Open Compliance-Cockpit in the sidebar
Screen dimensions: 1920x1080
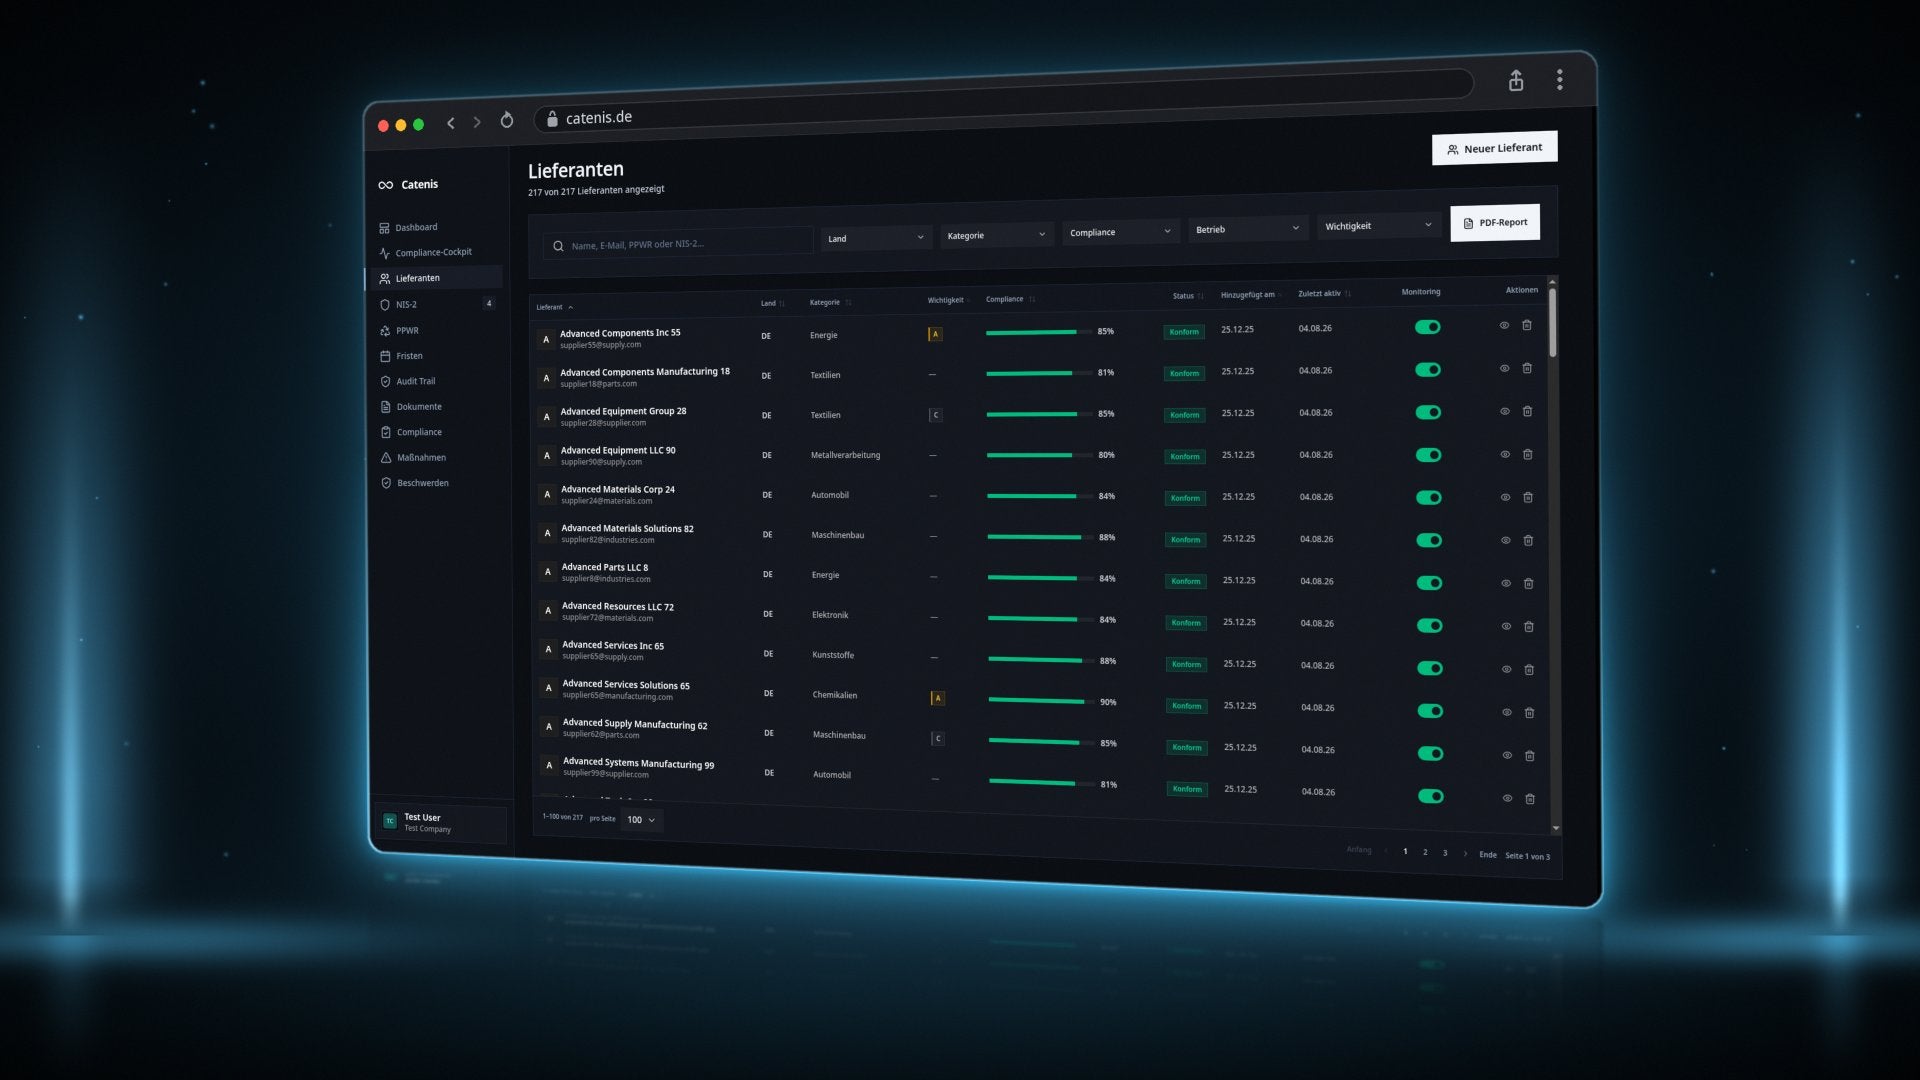pos(433,253)
